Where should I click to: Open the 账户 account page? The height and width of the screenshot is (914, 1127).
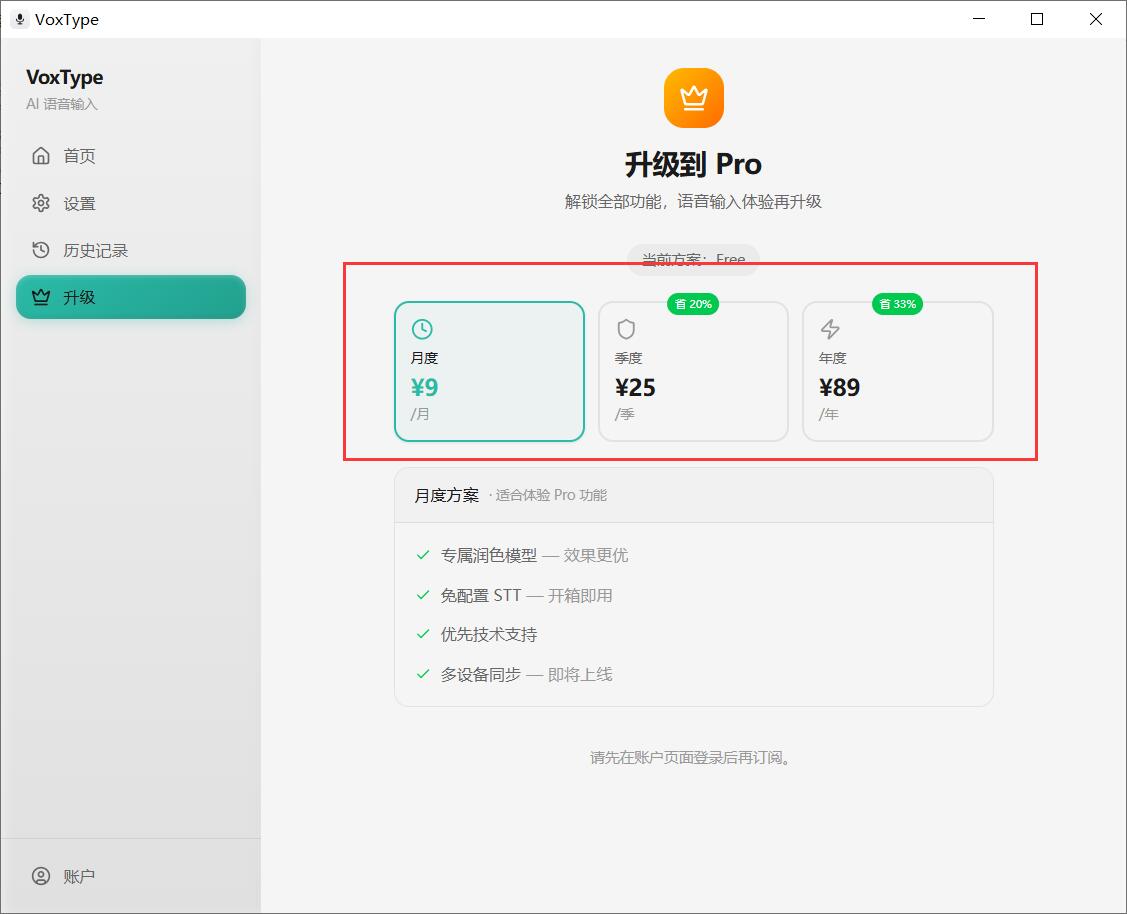tap(131, 876)
